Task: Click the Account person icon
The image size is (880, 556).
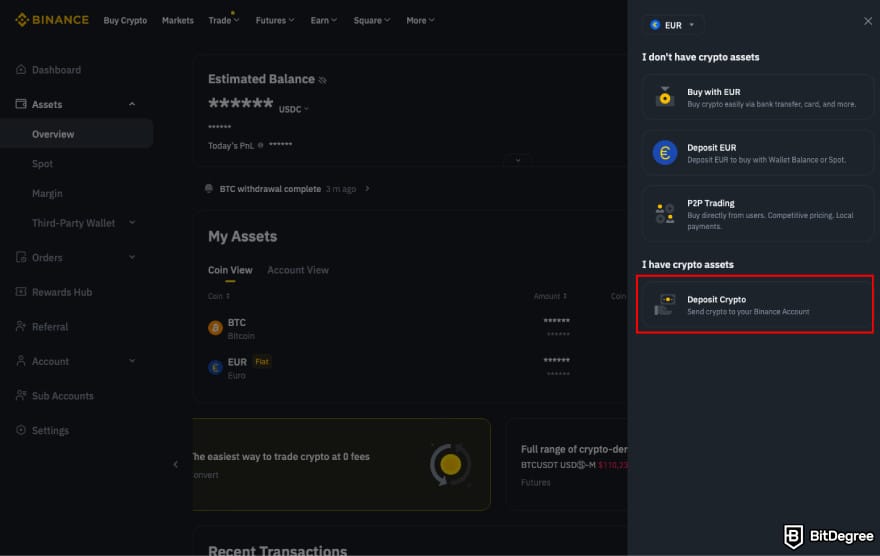Action: point(21,361)
